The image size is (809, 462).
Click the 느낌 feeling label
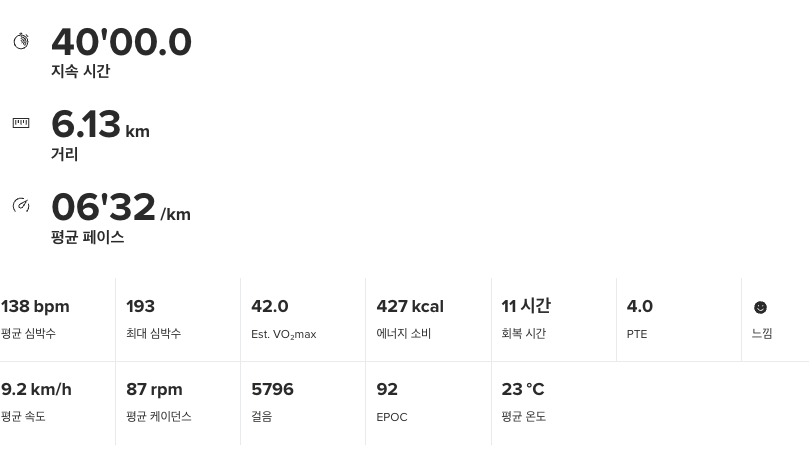[762, 333]
